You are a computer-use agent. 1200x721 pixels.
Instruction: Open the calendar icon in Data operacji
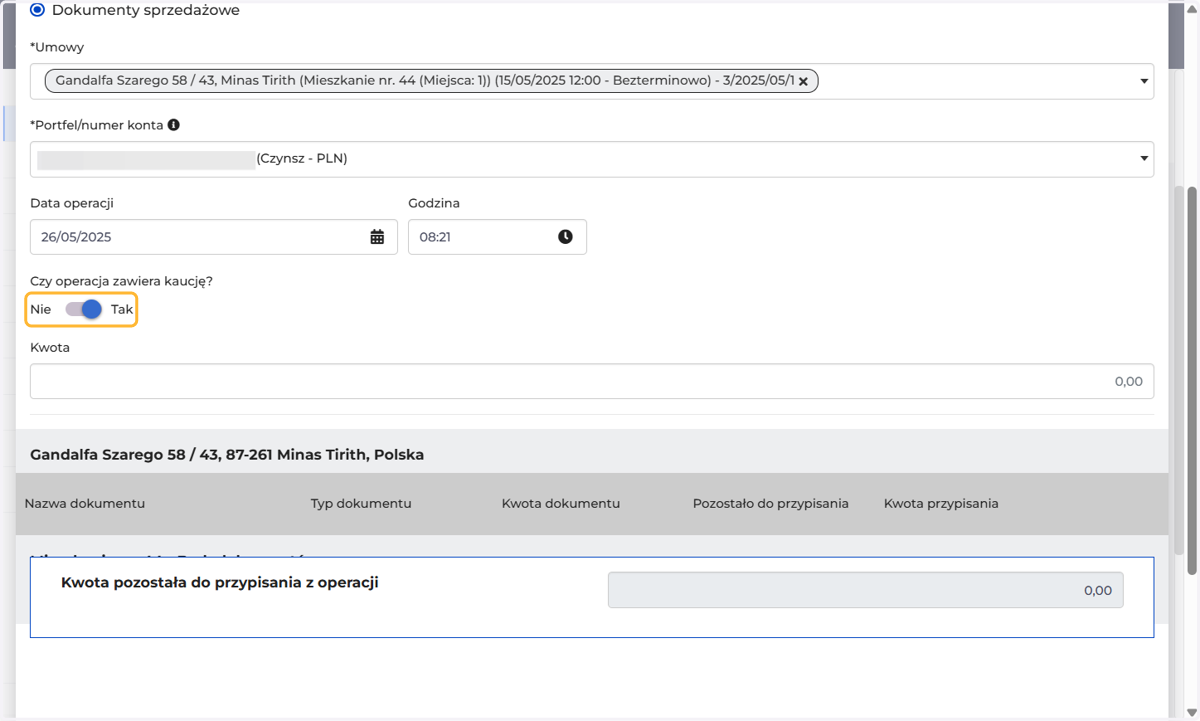(377, 237)
